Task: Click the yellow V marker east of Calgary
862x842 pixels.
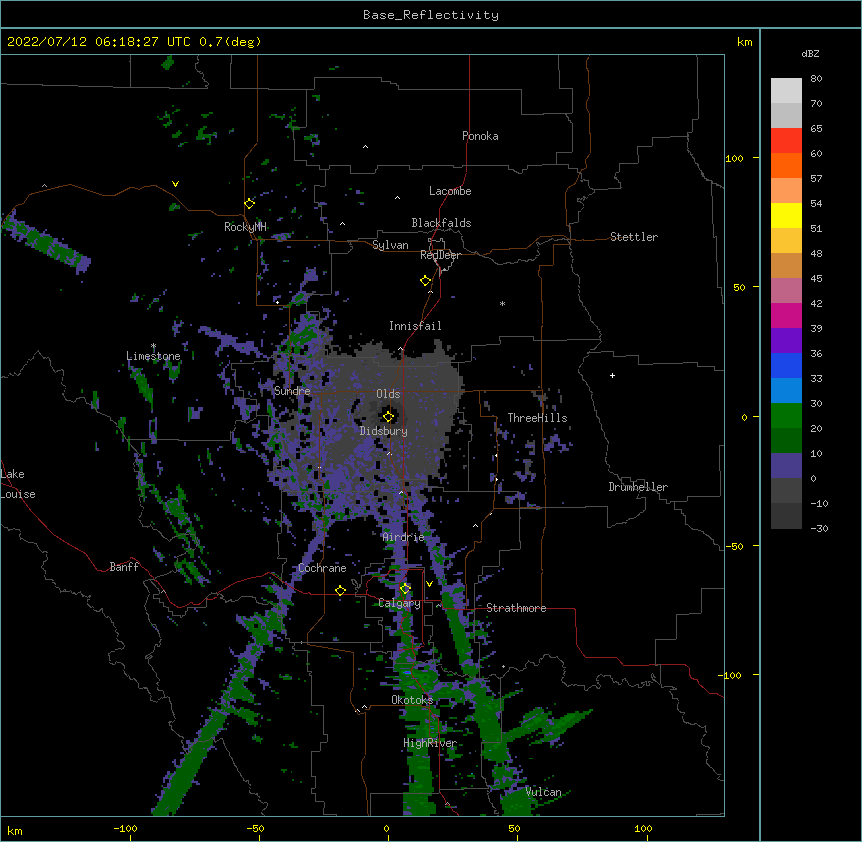Action: click(x=429, y=584)
